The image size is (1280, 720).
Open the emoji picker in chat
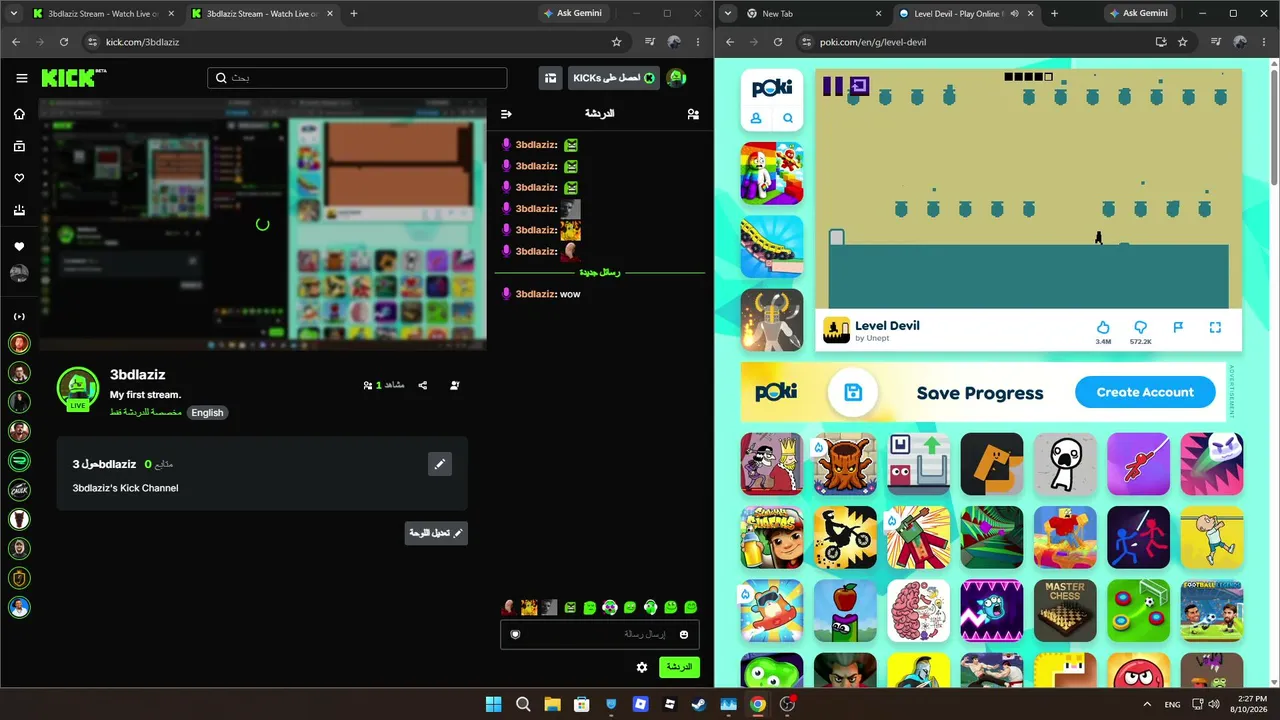(684, 634)
